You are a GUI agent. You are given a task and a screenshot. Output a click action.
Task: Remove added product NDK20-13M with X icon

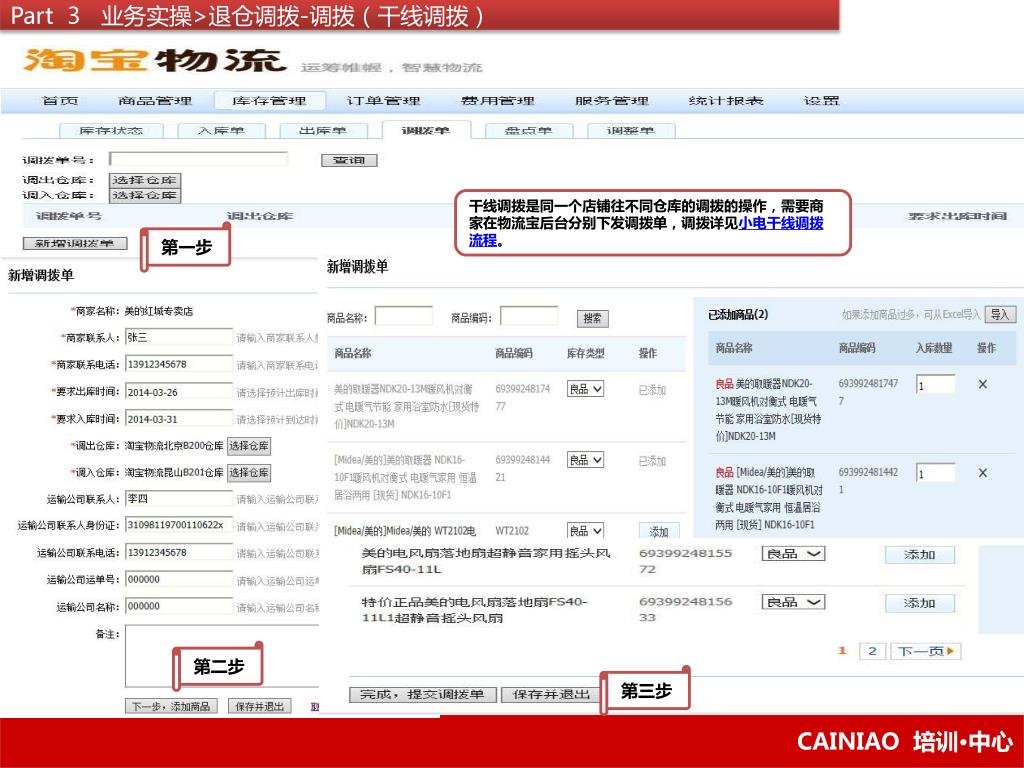pos(982,385)
